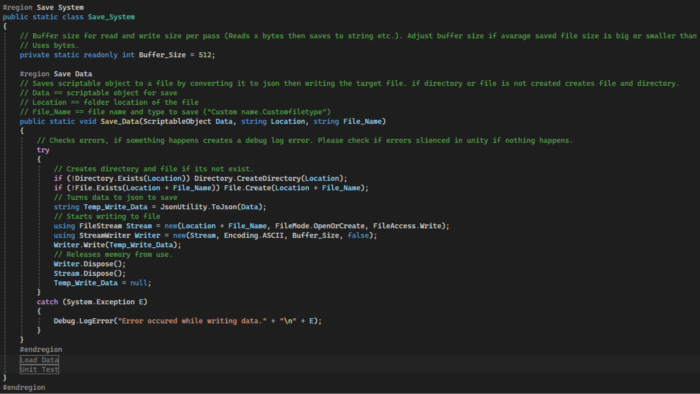Click the '// Uses bytes.' comment
This screenshot has height=394, width=700.
(x=49, y=46)
